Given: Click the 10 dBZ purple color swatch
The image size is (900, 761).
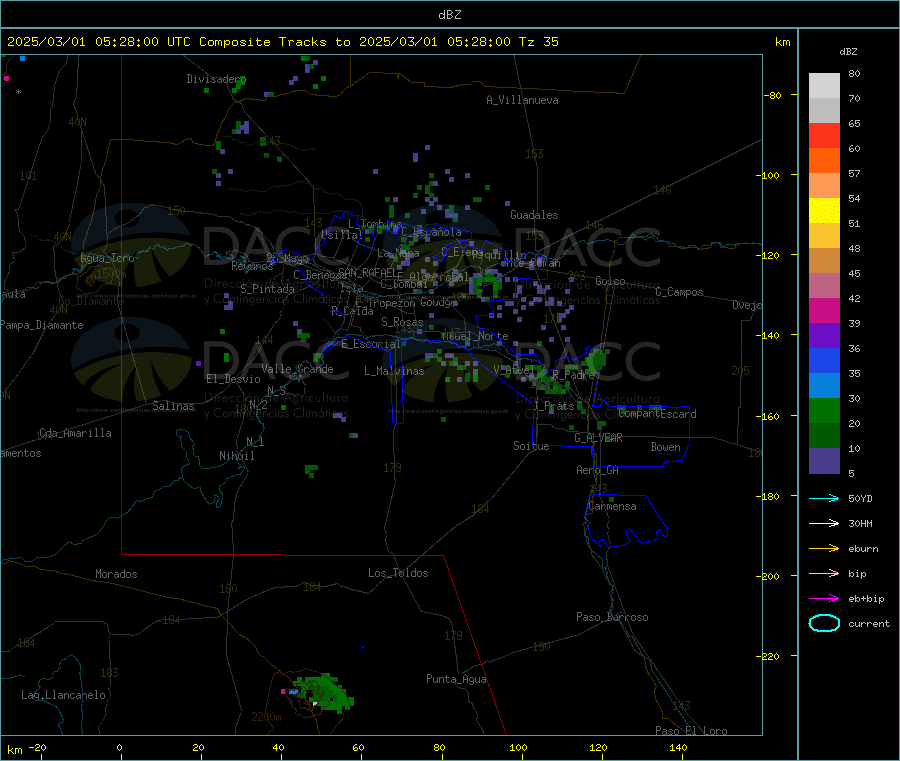Looking at the screenshot, I should coord(824,461).
